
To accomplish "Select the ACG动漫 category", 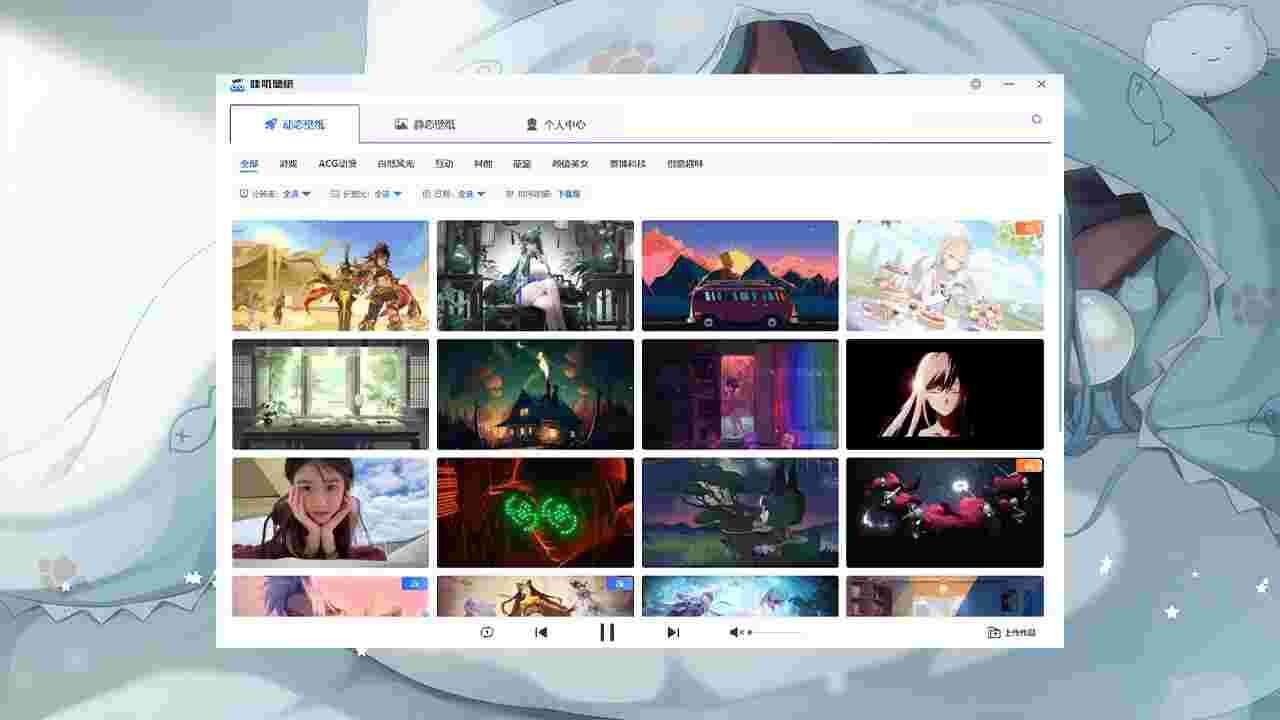I will [337, 164].
